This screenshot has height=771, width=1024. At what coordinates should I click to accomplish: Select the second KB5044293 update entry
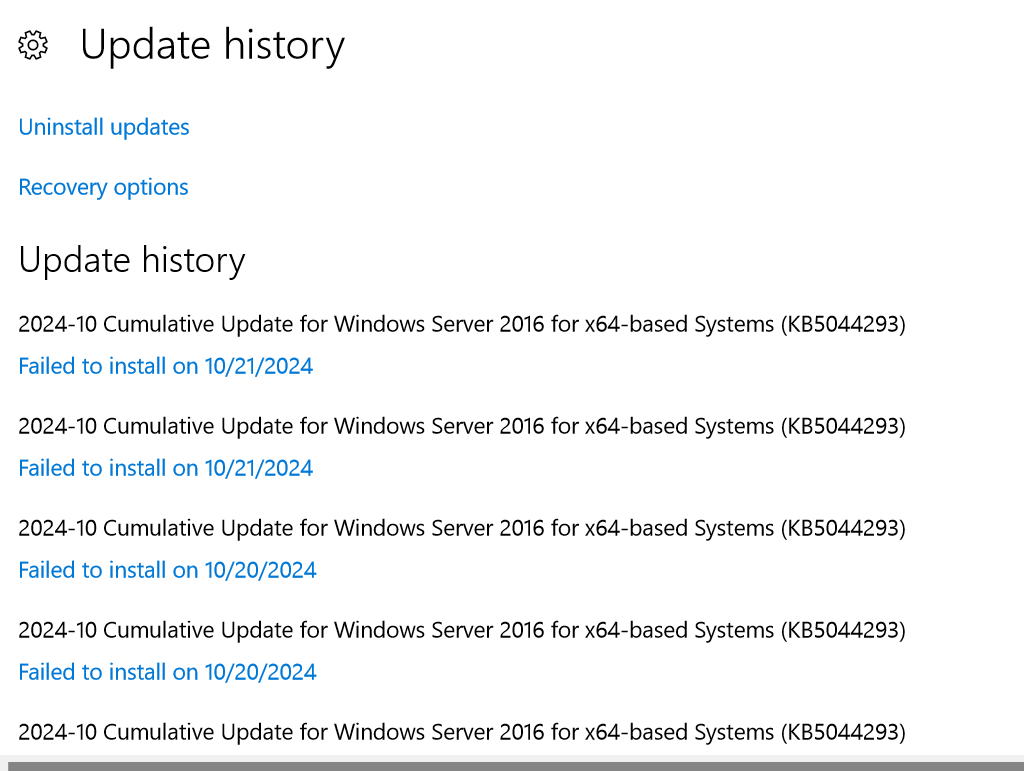(461, 426)
